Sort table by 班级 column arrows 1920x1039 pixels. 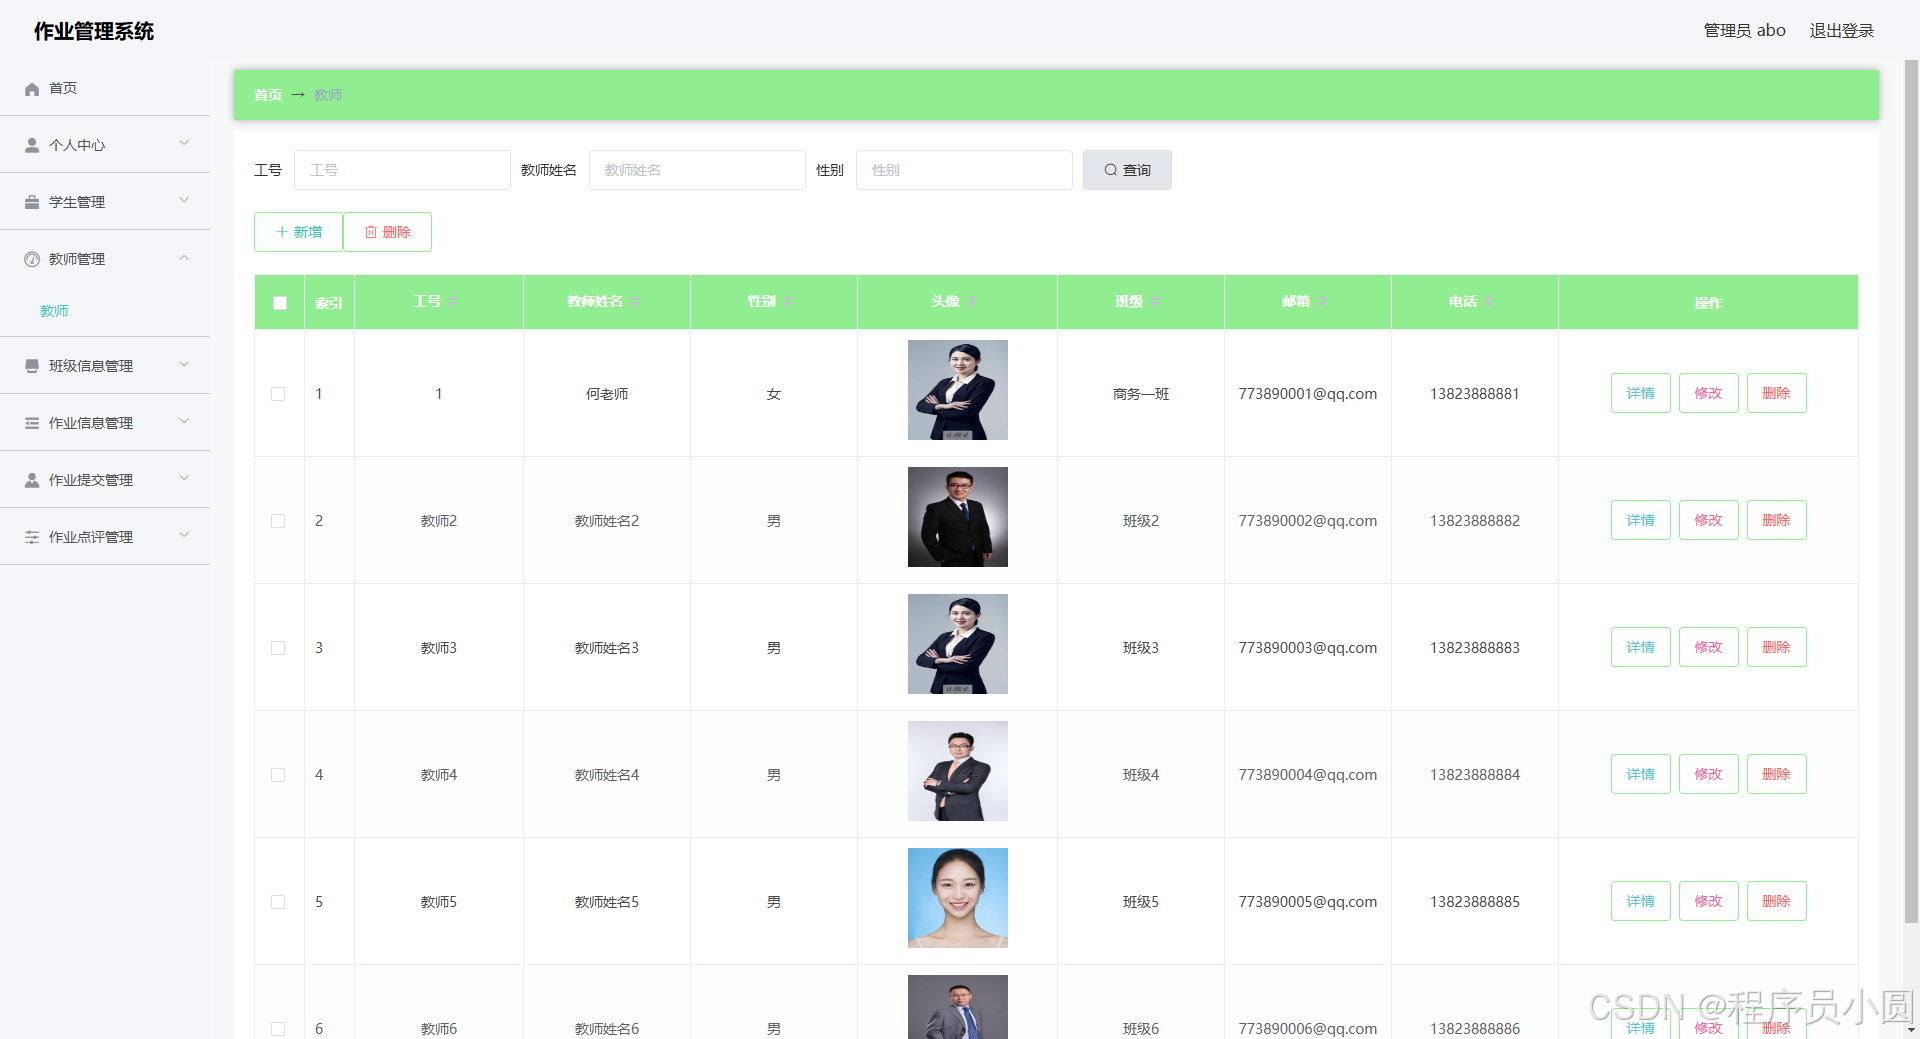point(1155,302)
